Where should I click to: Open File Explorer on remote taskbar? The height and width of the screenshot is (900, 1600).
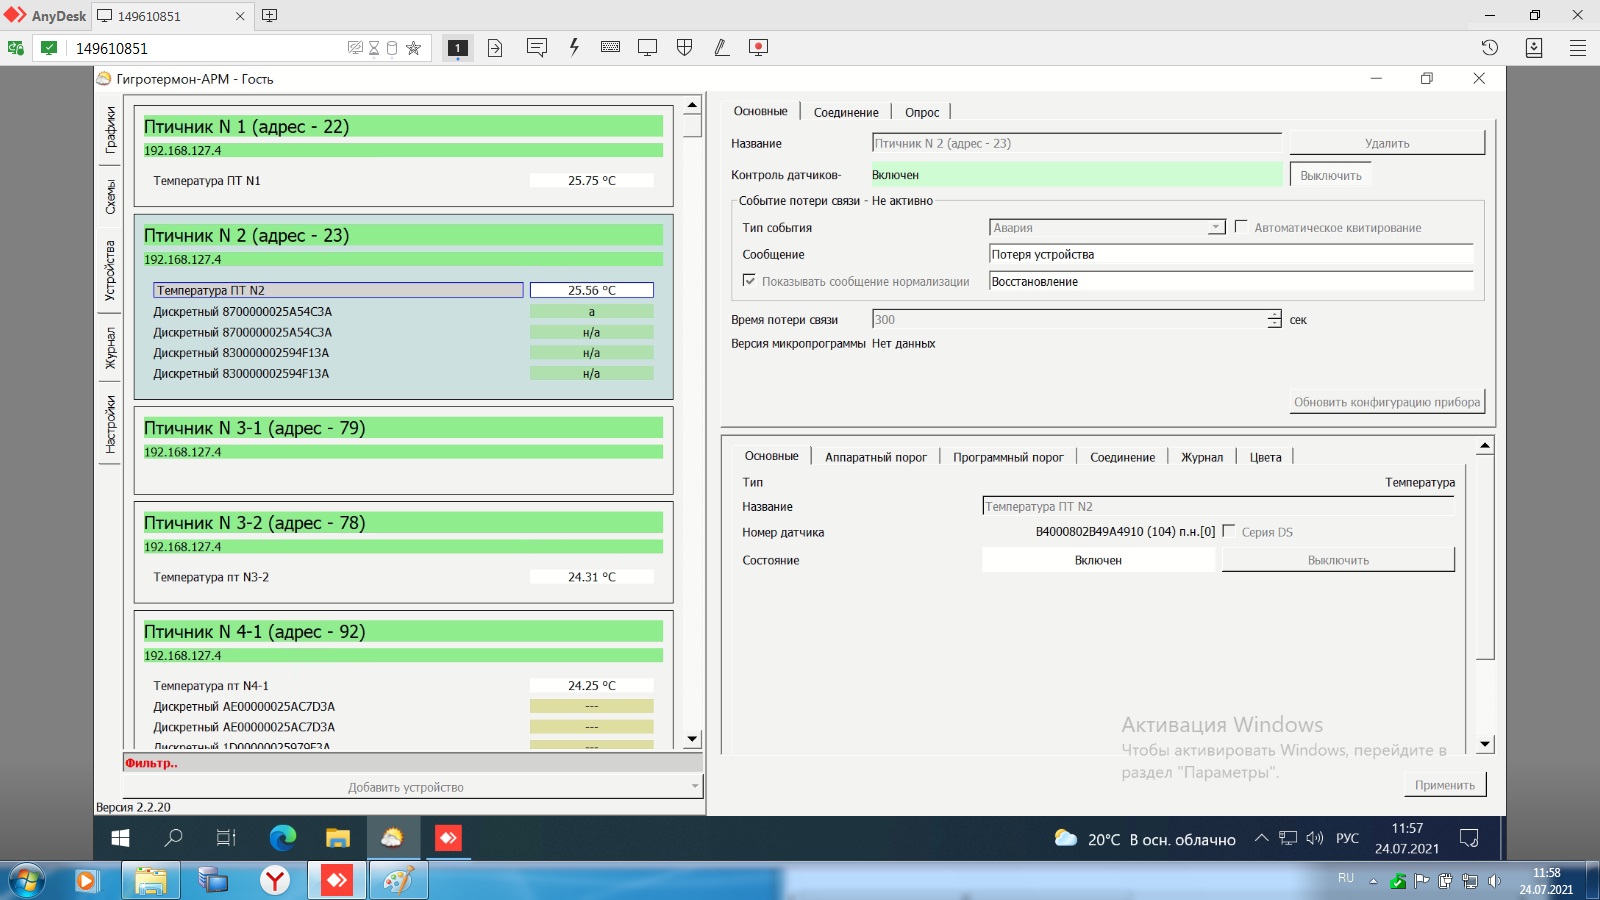338,838
